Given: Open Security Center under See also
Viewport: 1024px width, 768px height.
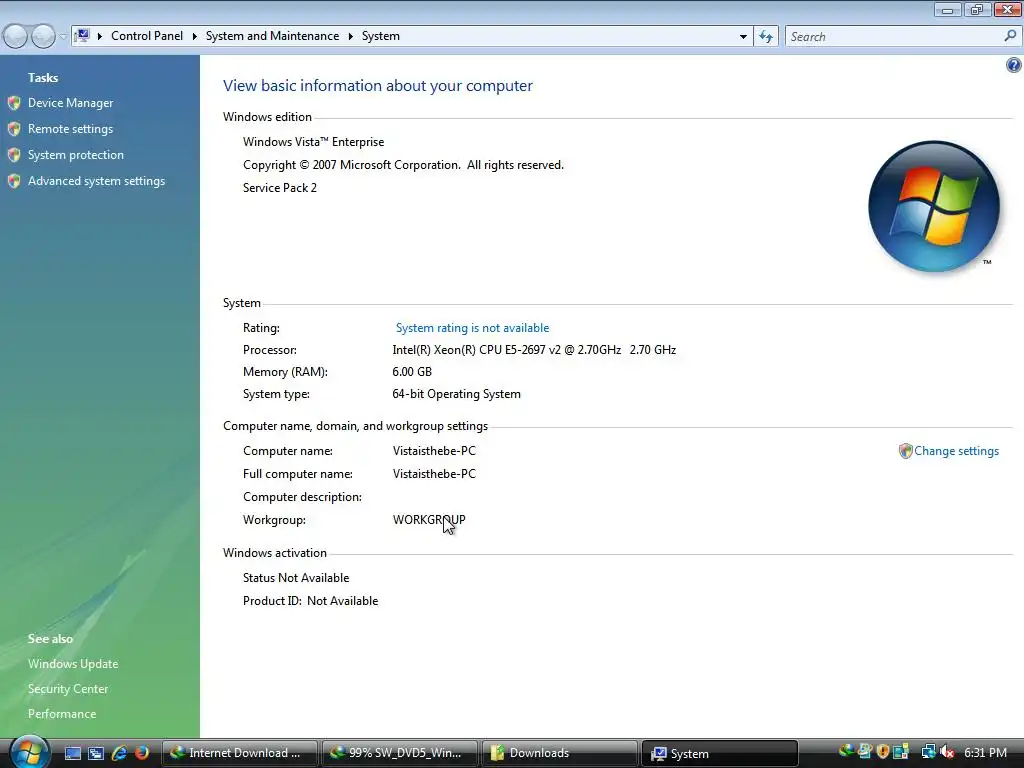Looking at the screenshot, I should [x=68, y=689].
